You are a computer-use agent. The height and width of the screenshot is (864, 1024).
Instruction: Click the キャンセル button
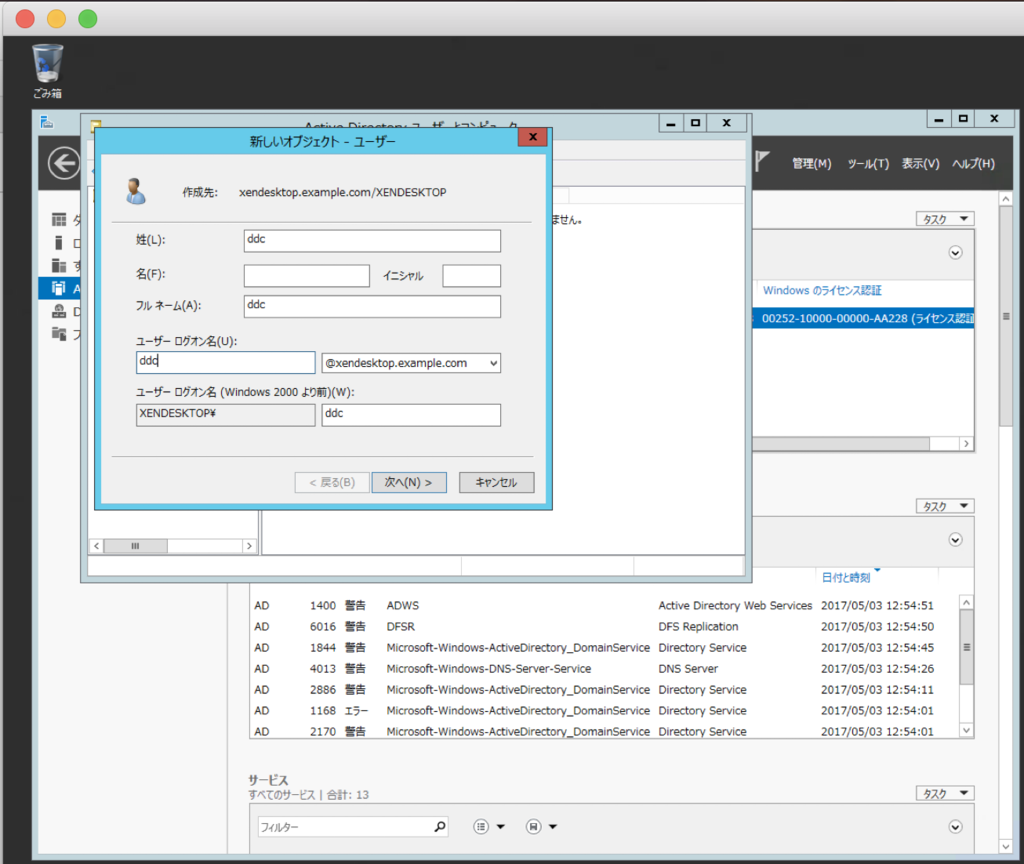click(496, 483)
